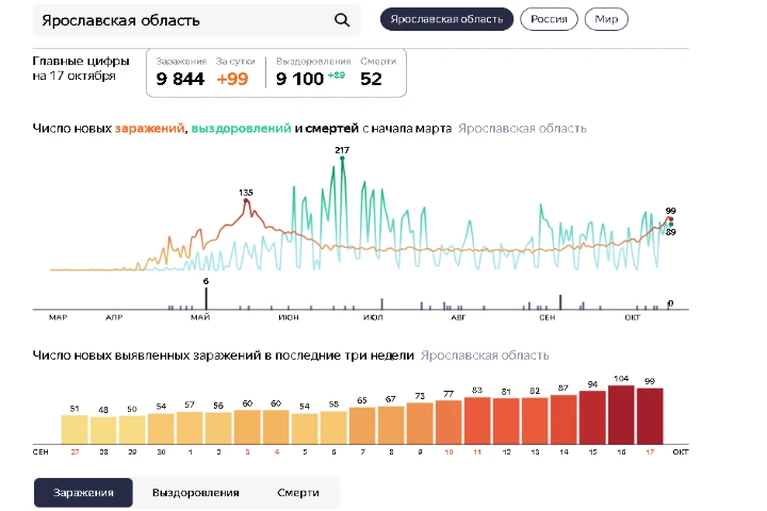Click the orange word заражений in chart title
This screenshot has height=511, width=767.
150,128
